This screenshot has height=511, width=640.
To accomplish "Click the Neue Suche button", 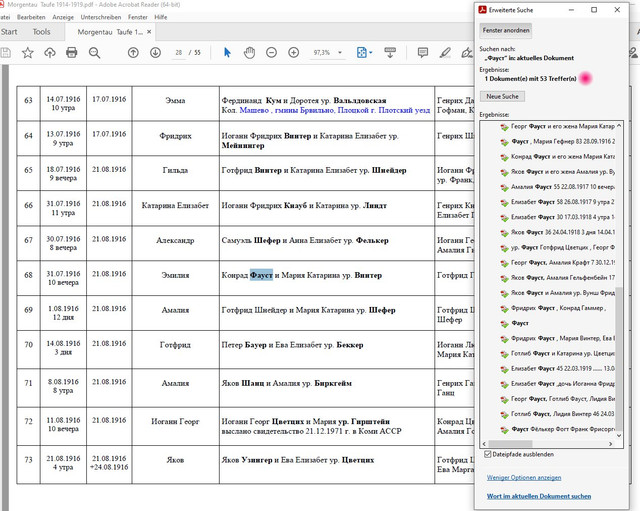I will 502,96.
